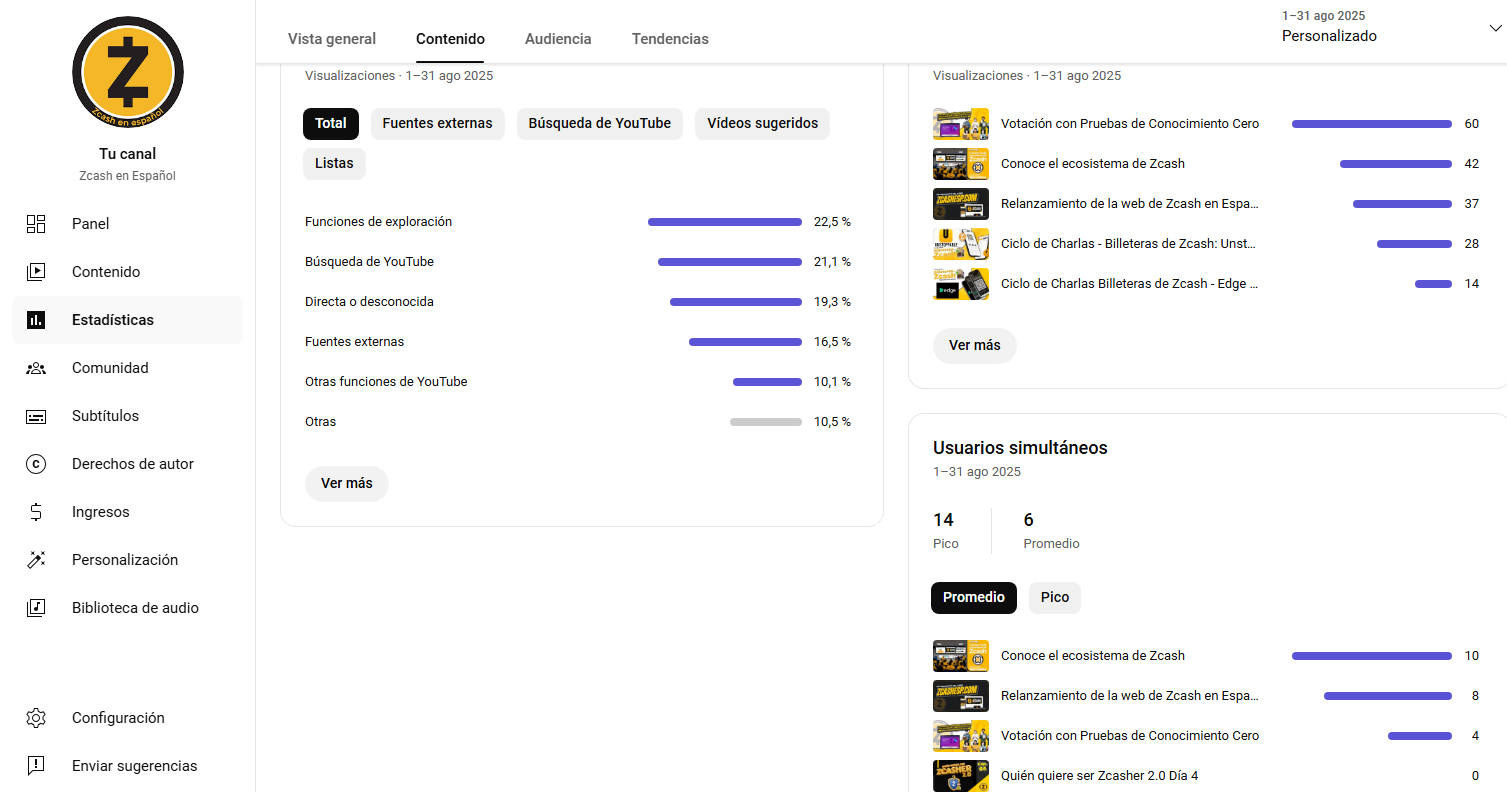Image resolution: width=1507 pixels, height=792 pixels.
Task: Click Votación con Pruebas title with value 4
Action: point(1130,736)
